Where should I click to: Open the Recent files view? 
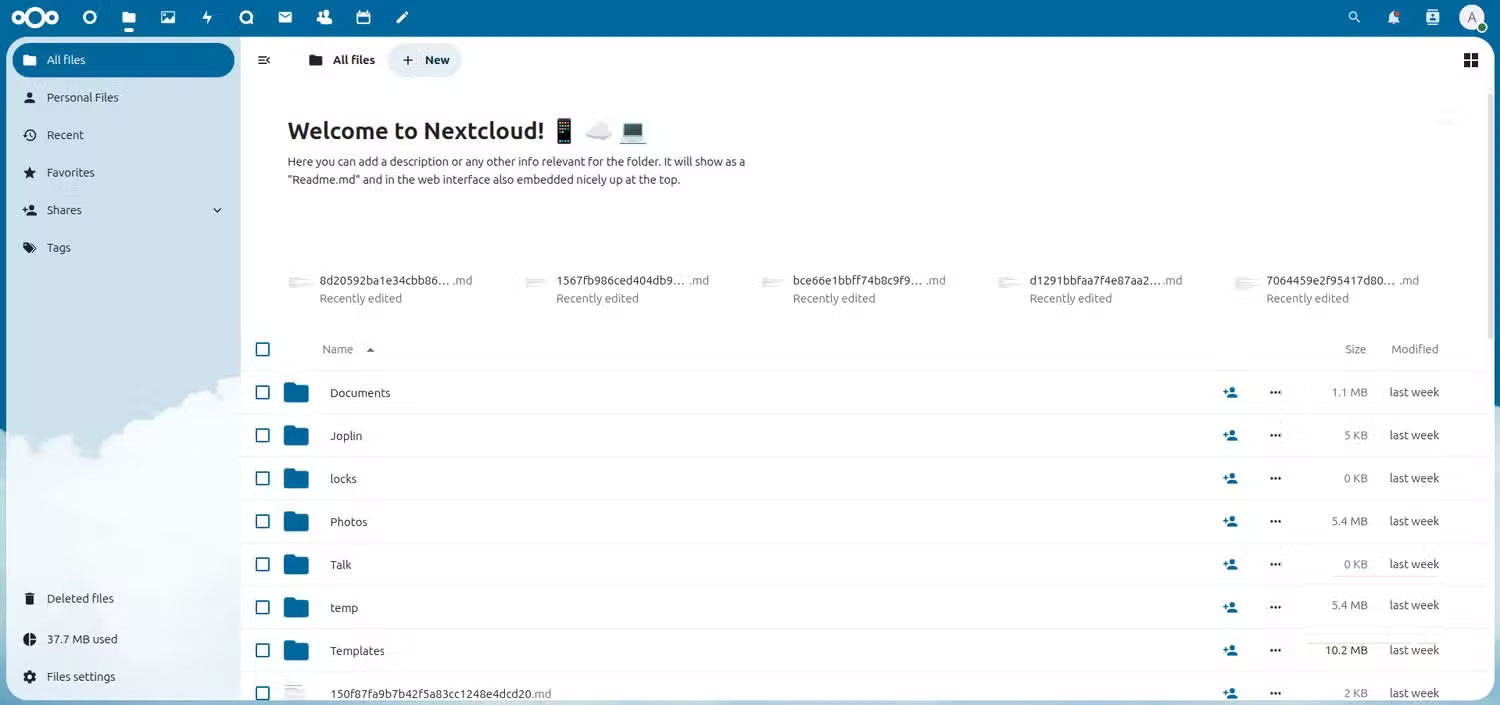click(65, 135)
